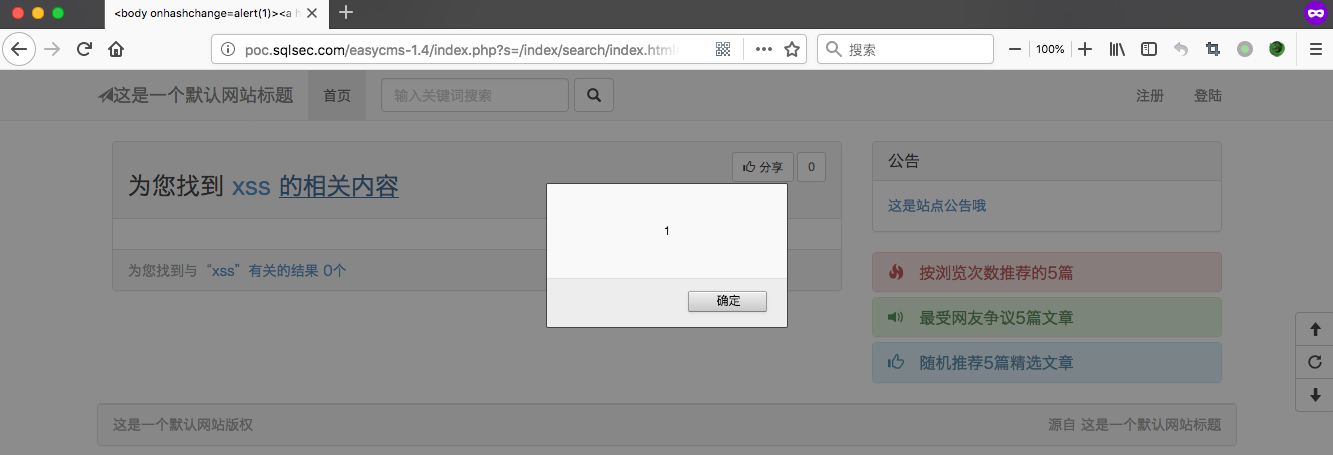Click the 的相关内容 underlined link
The image size is (1333, 455).
point(339,186)
